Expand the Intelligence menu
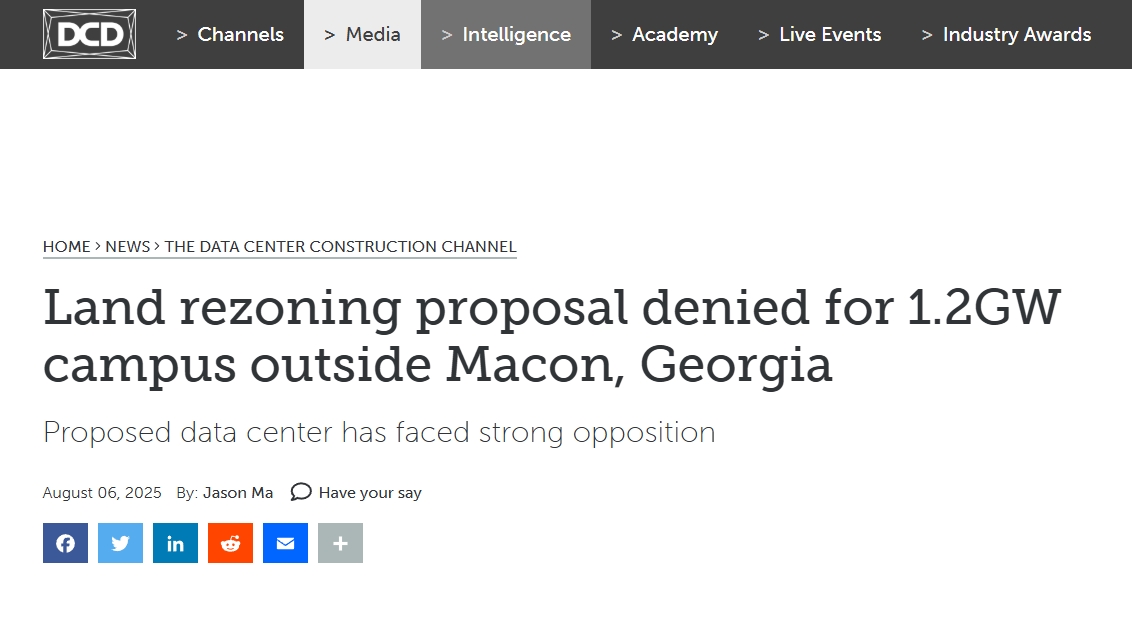This screenshot has width=1132, height=617. click(x=506, y=35)
